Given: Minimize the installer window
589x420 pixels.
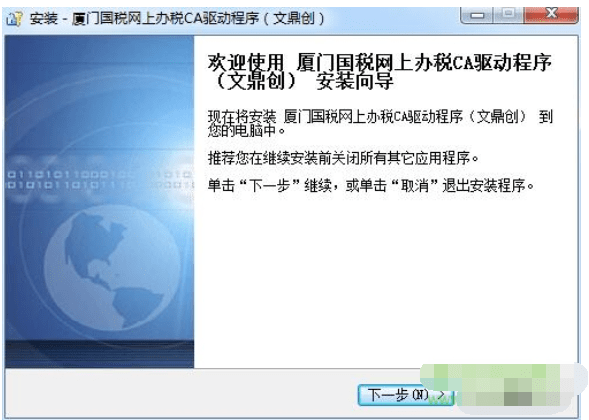Looking at the screenshot, I should [477, 15].
